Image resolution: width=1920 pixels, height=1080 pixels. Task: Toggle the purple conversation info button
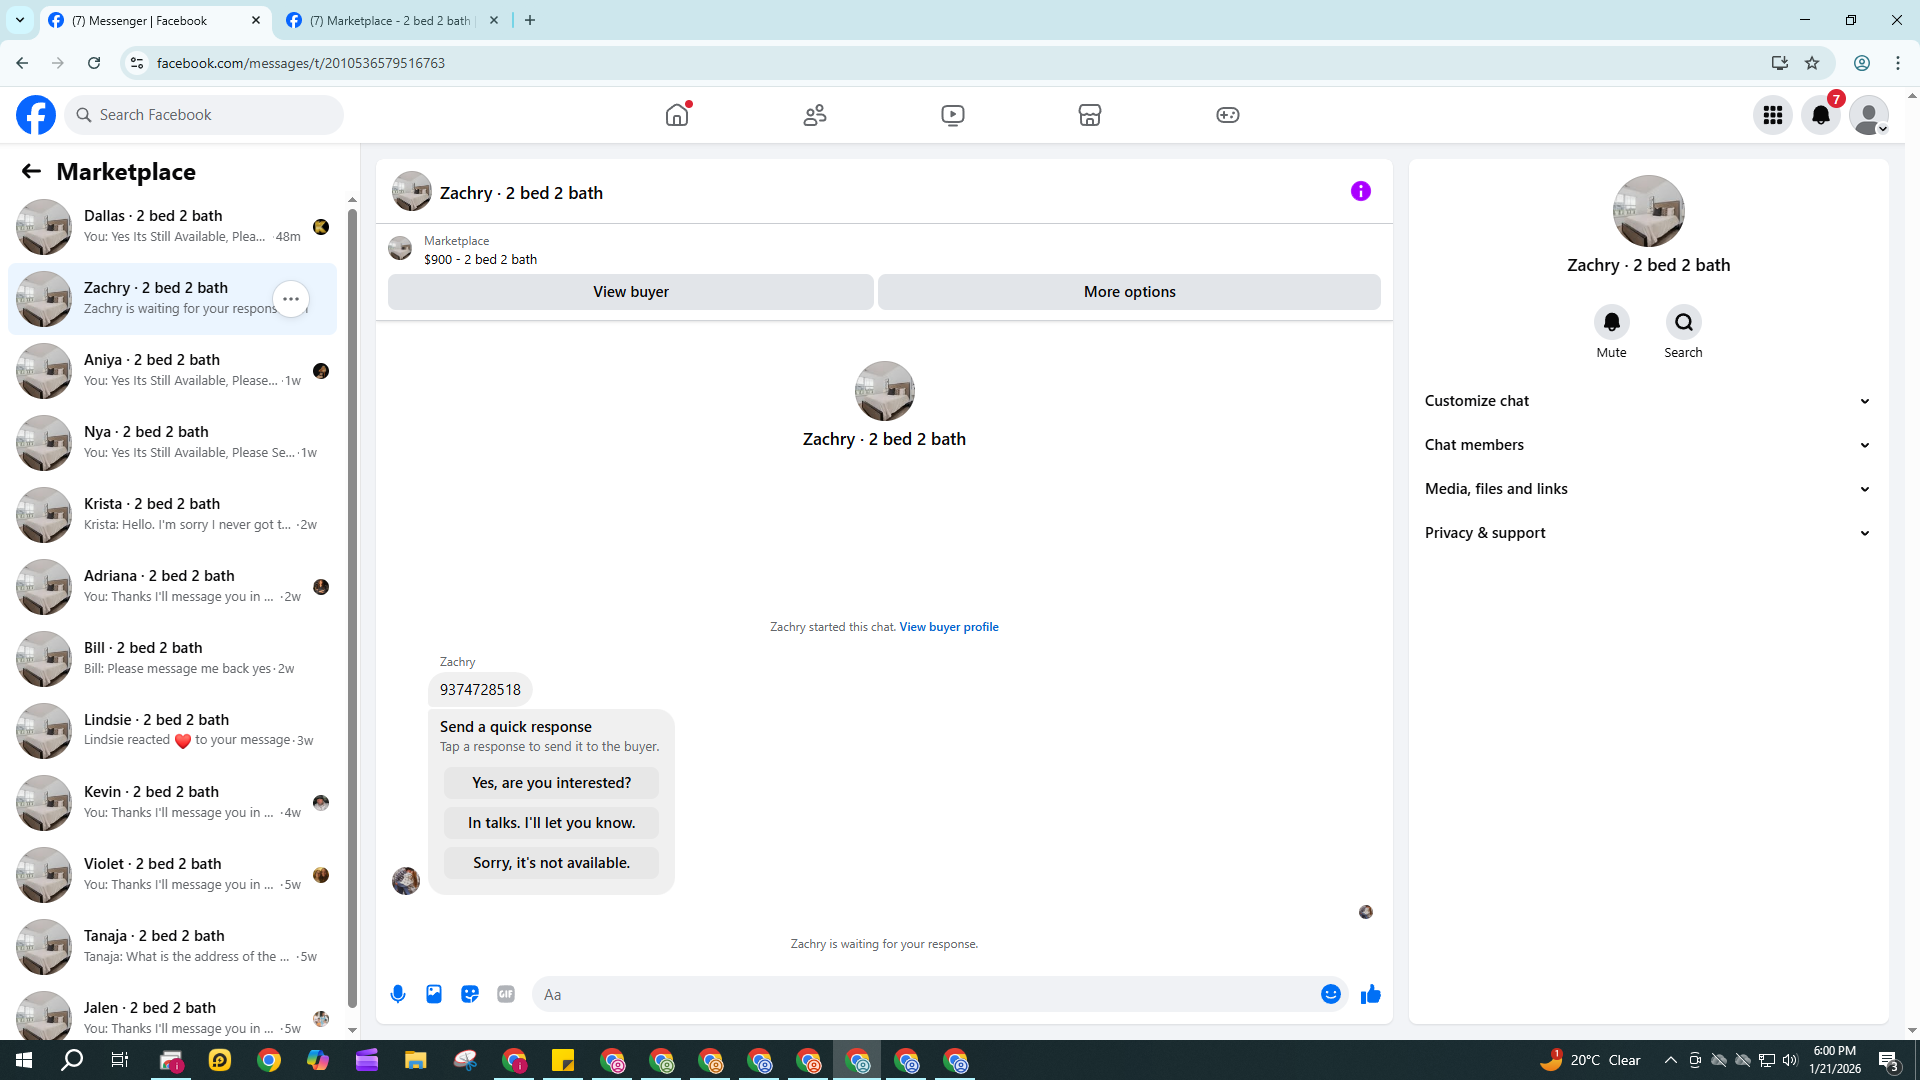pyautogui.click(x=1360, y=191)
